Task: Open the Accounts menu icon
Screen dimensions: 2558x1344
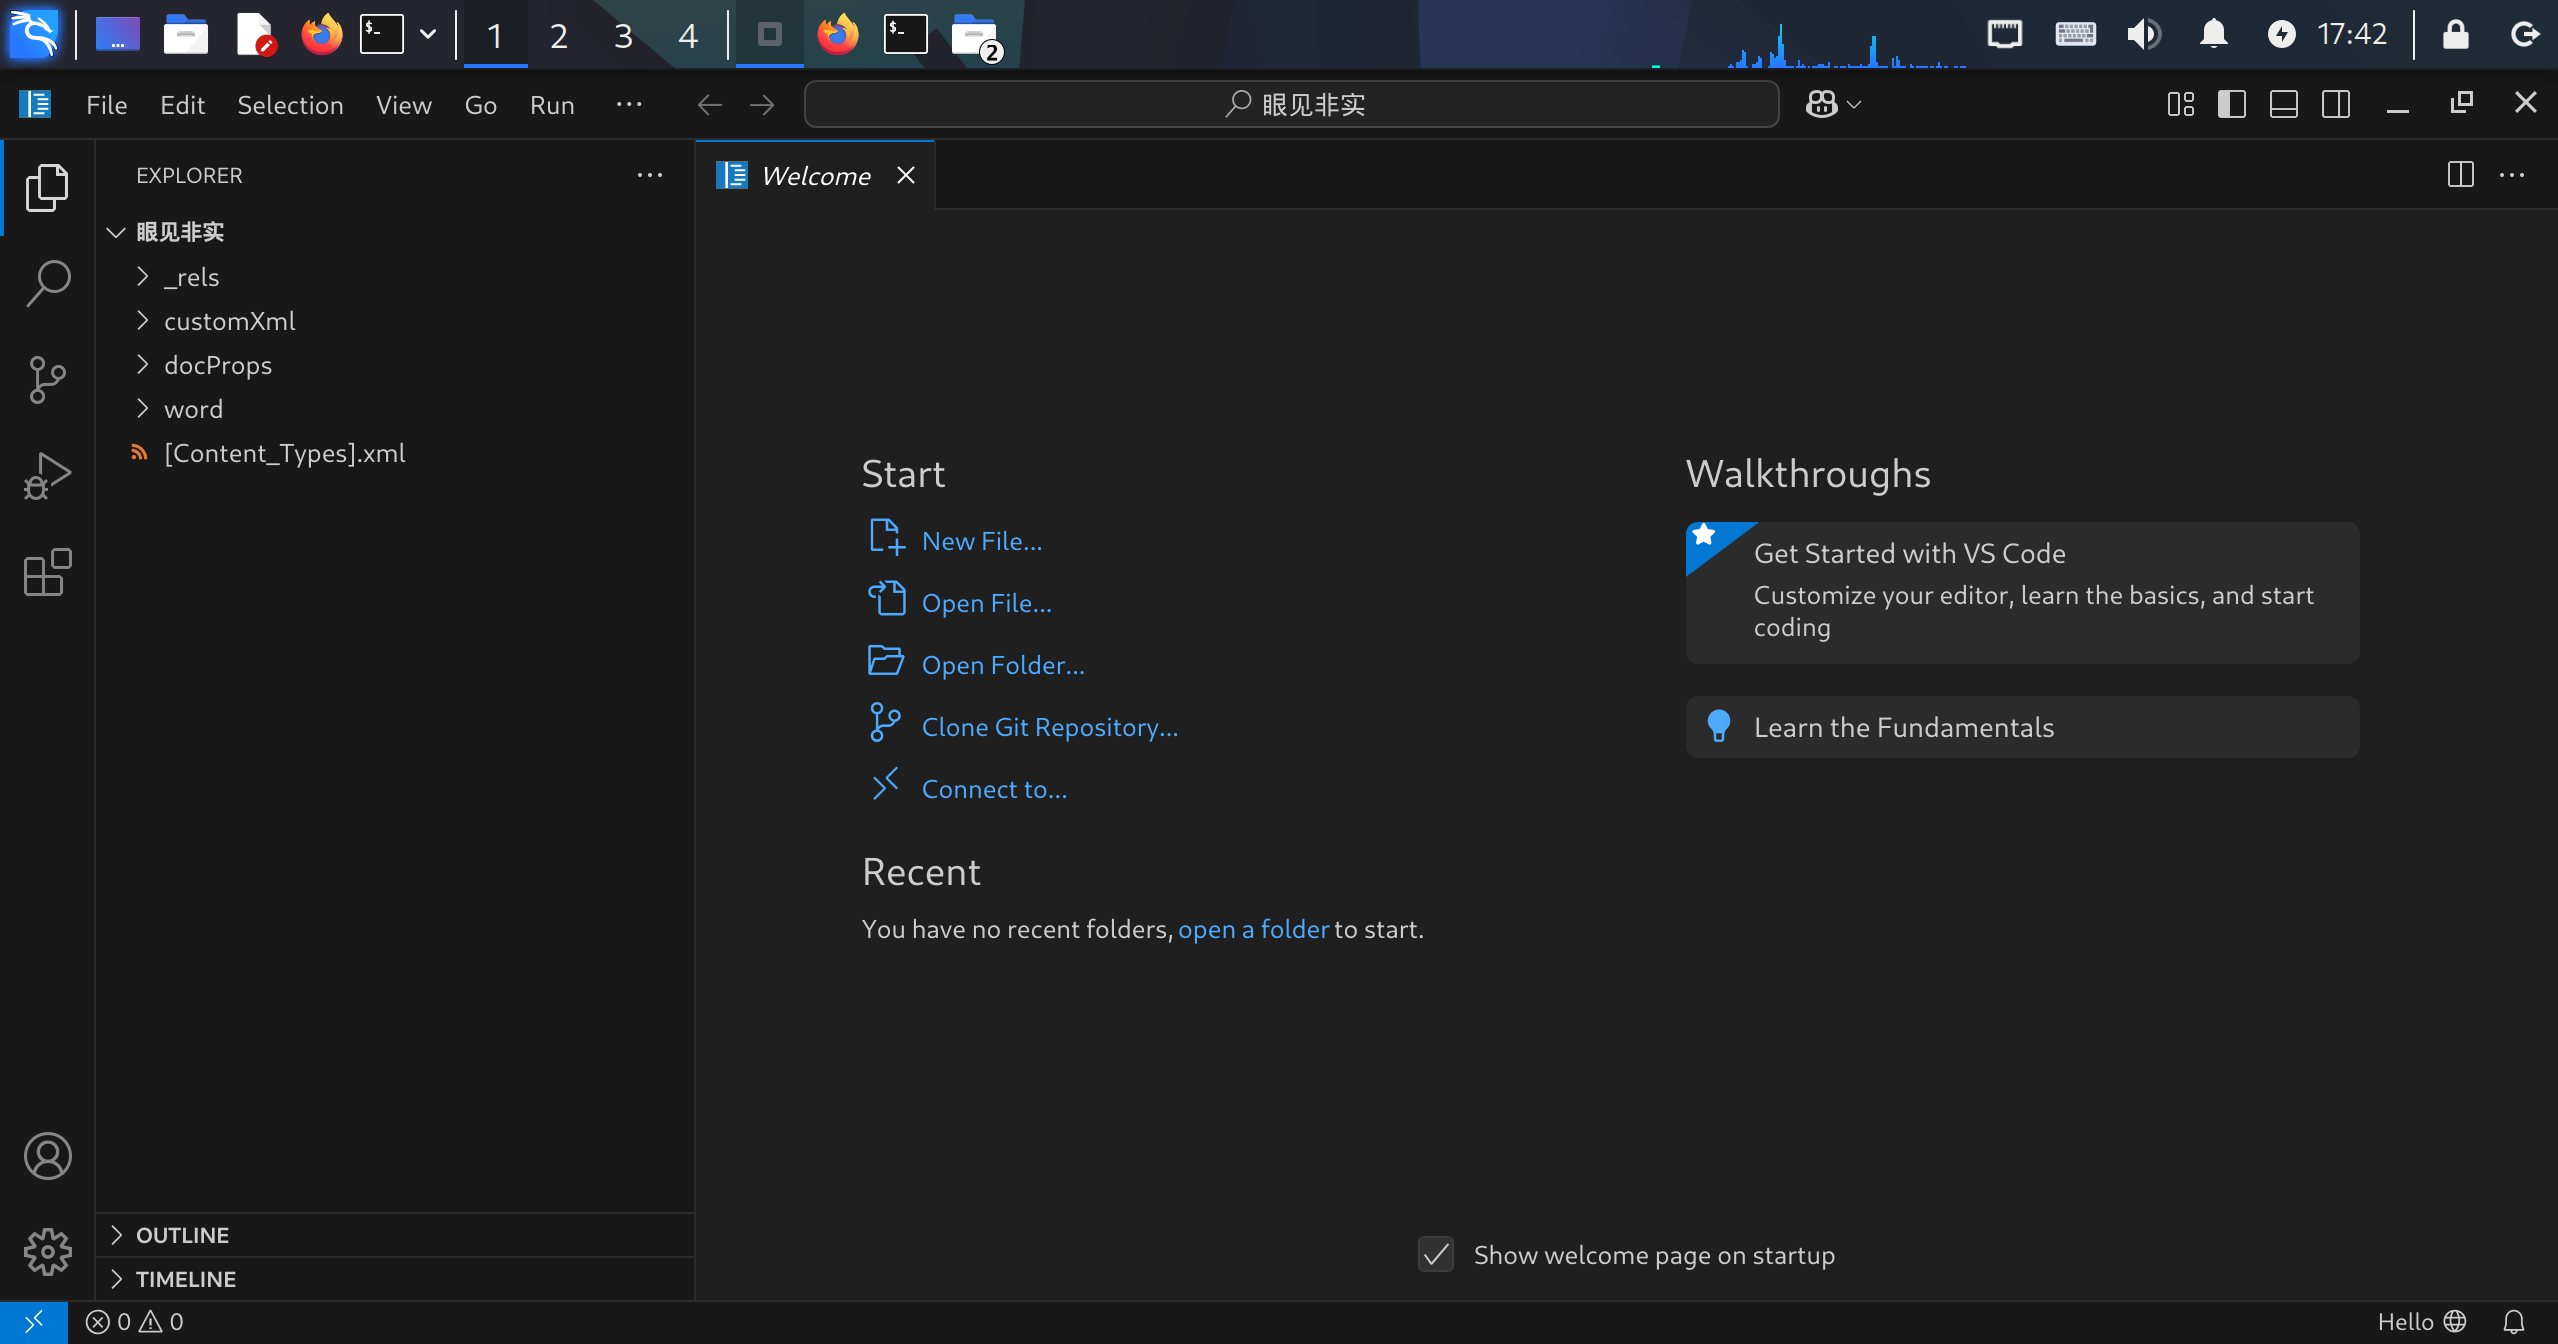Action: [47, 1156]
